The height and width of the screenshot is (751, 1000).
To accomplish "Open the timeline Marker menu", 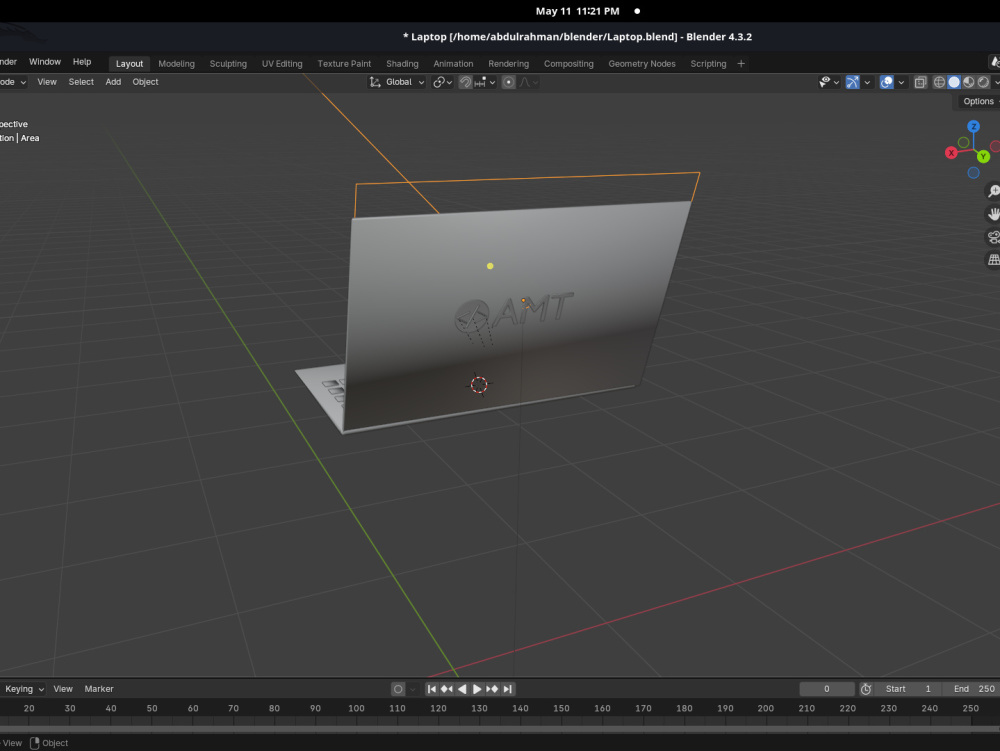I will pyautogui.click(x=99, y=689).
